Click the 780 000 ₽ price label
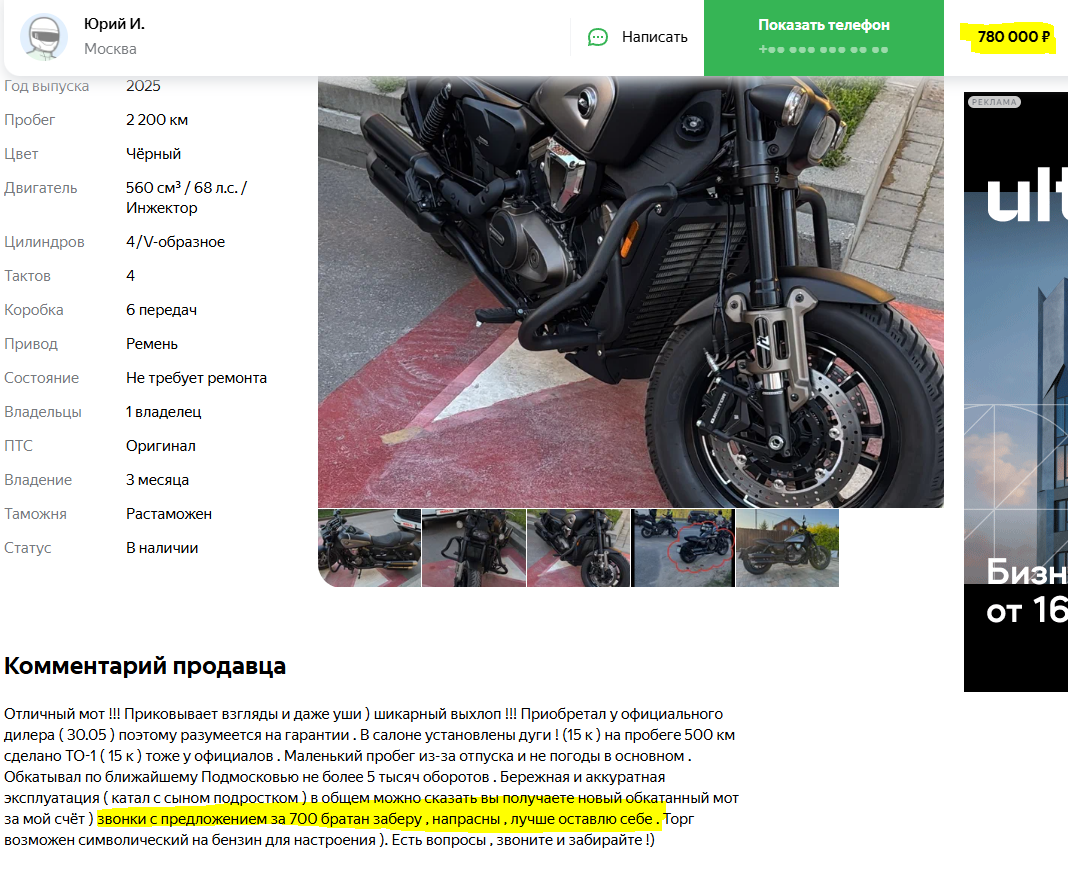 pyautogui.click(x=1013, y=37)
